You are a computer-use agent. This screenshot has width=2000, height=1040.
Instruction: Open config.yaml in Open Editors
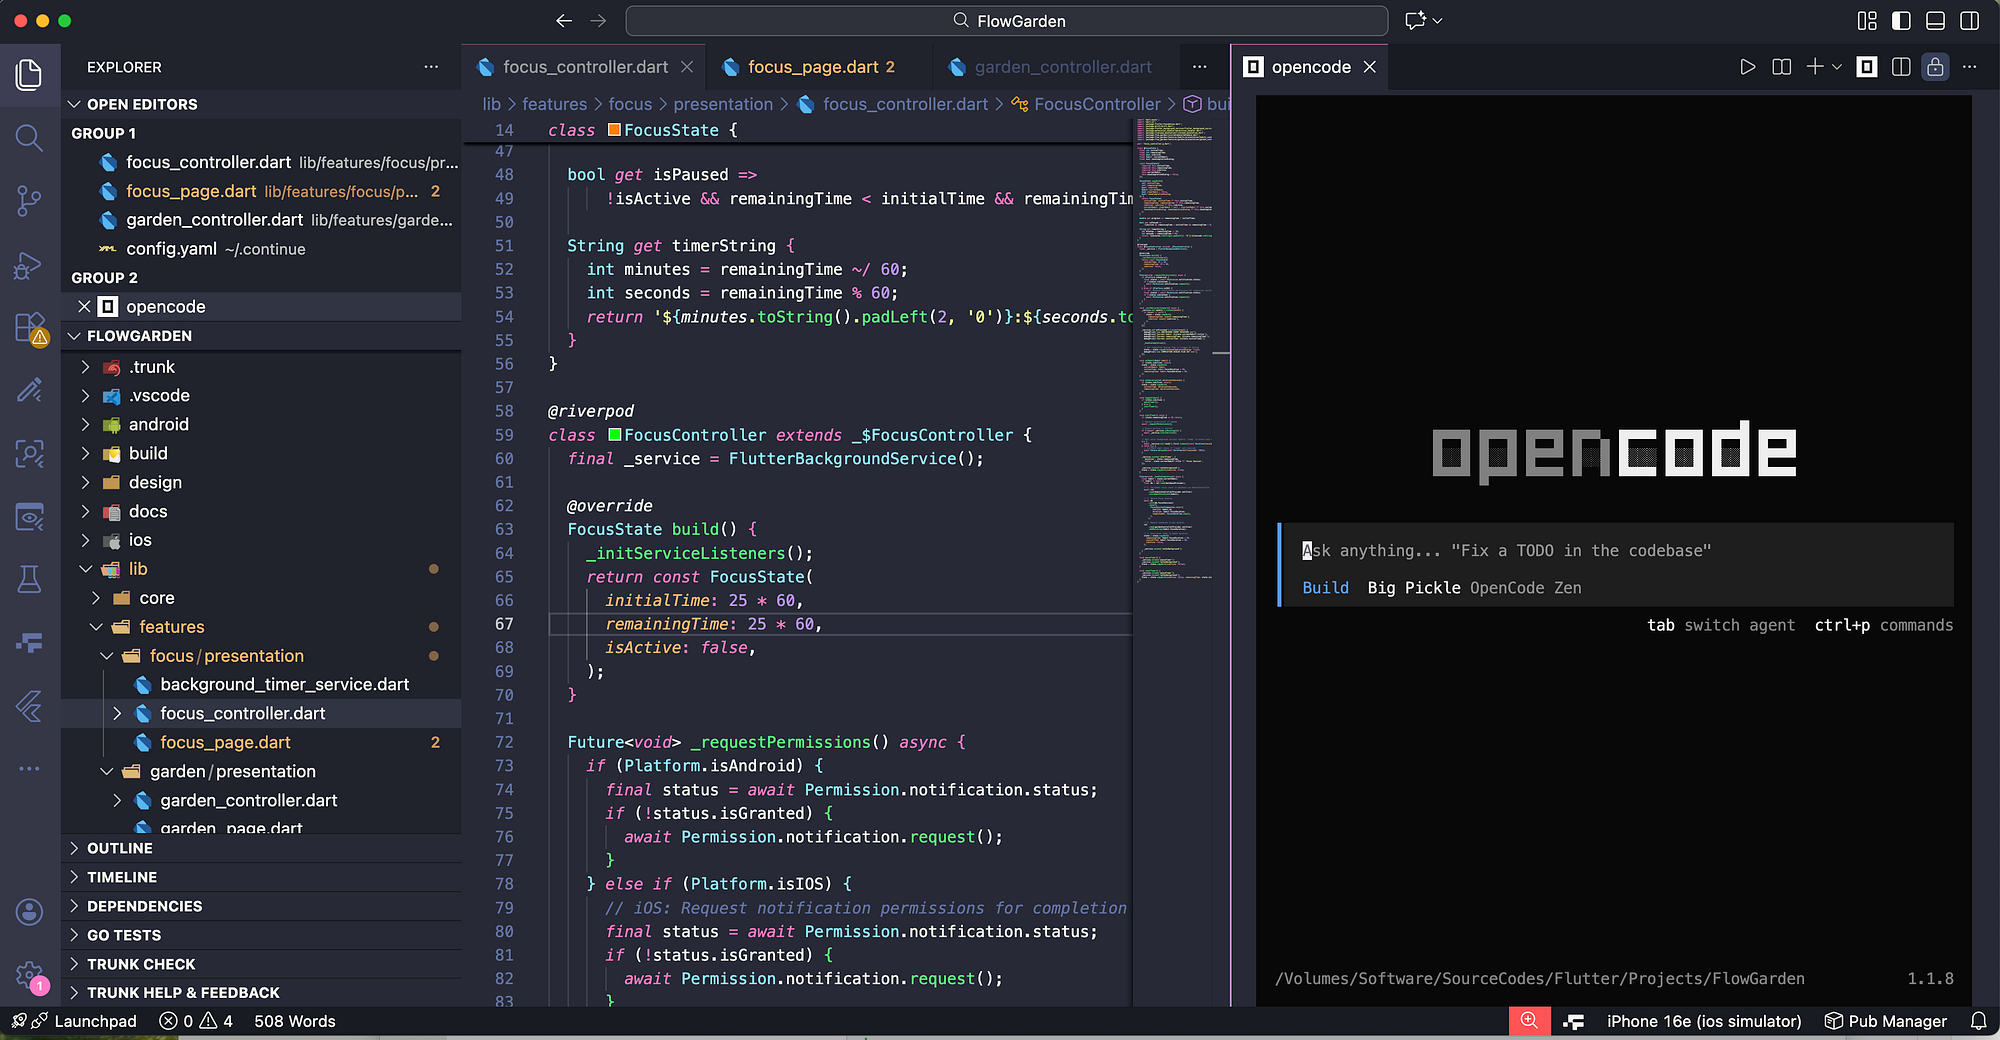click(x=262, y=249)
